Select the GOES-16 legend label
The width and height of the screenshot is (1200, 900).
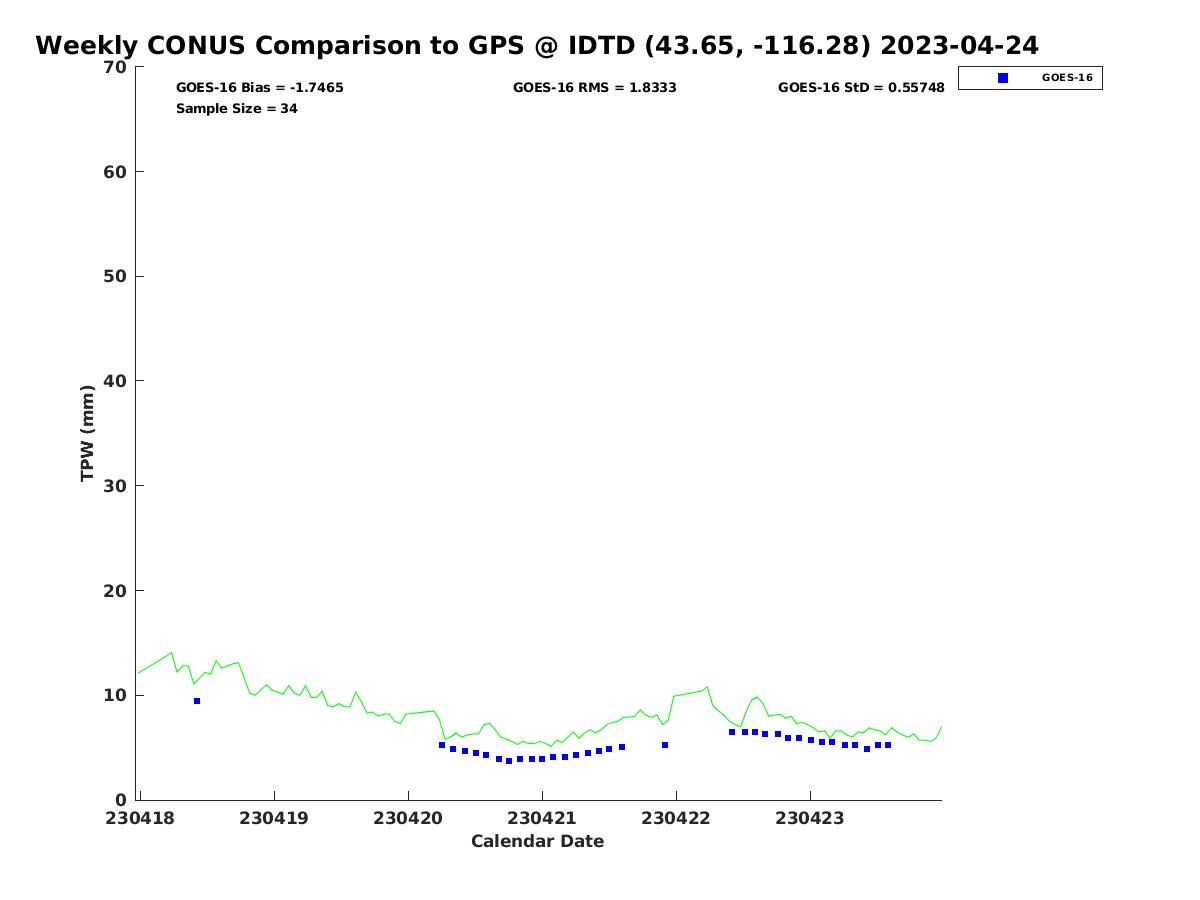click(x=1067, y=78)
